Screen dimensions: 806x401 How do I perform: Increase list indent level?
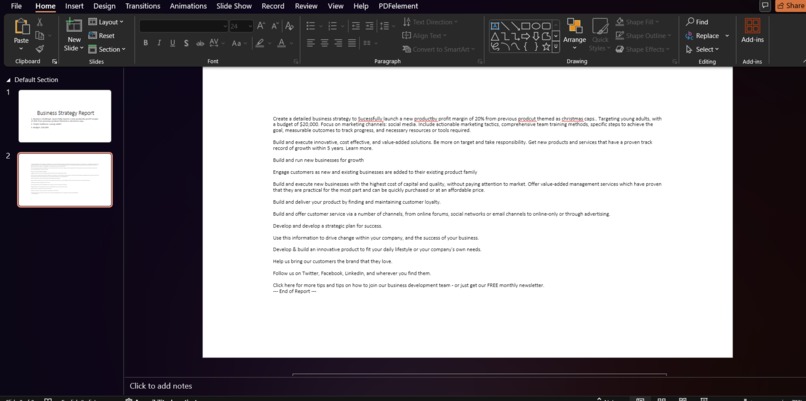click(x=369, y=26)
